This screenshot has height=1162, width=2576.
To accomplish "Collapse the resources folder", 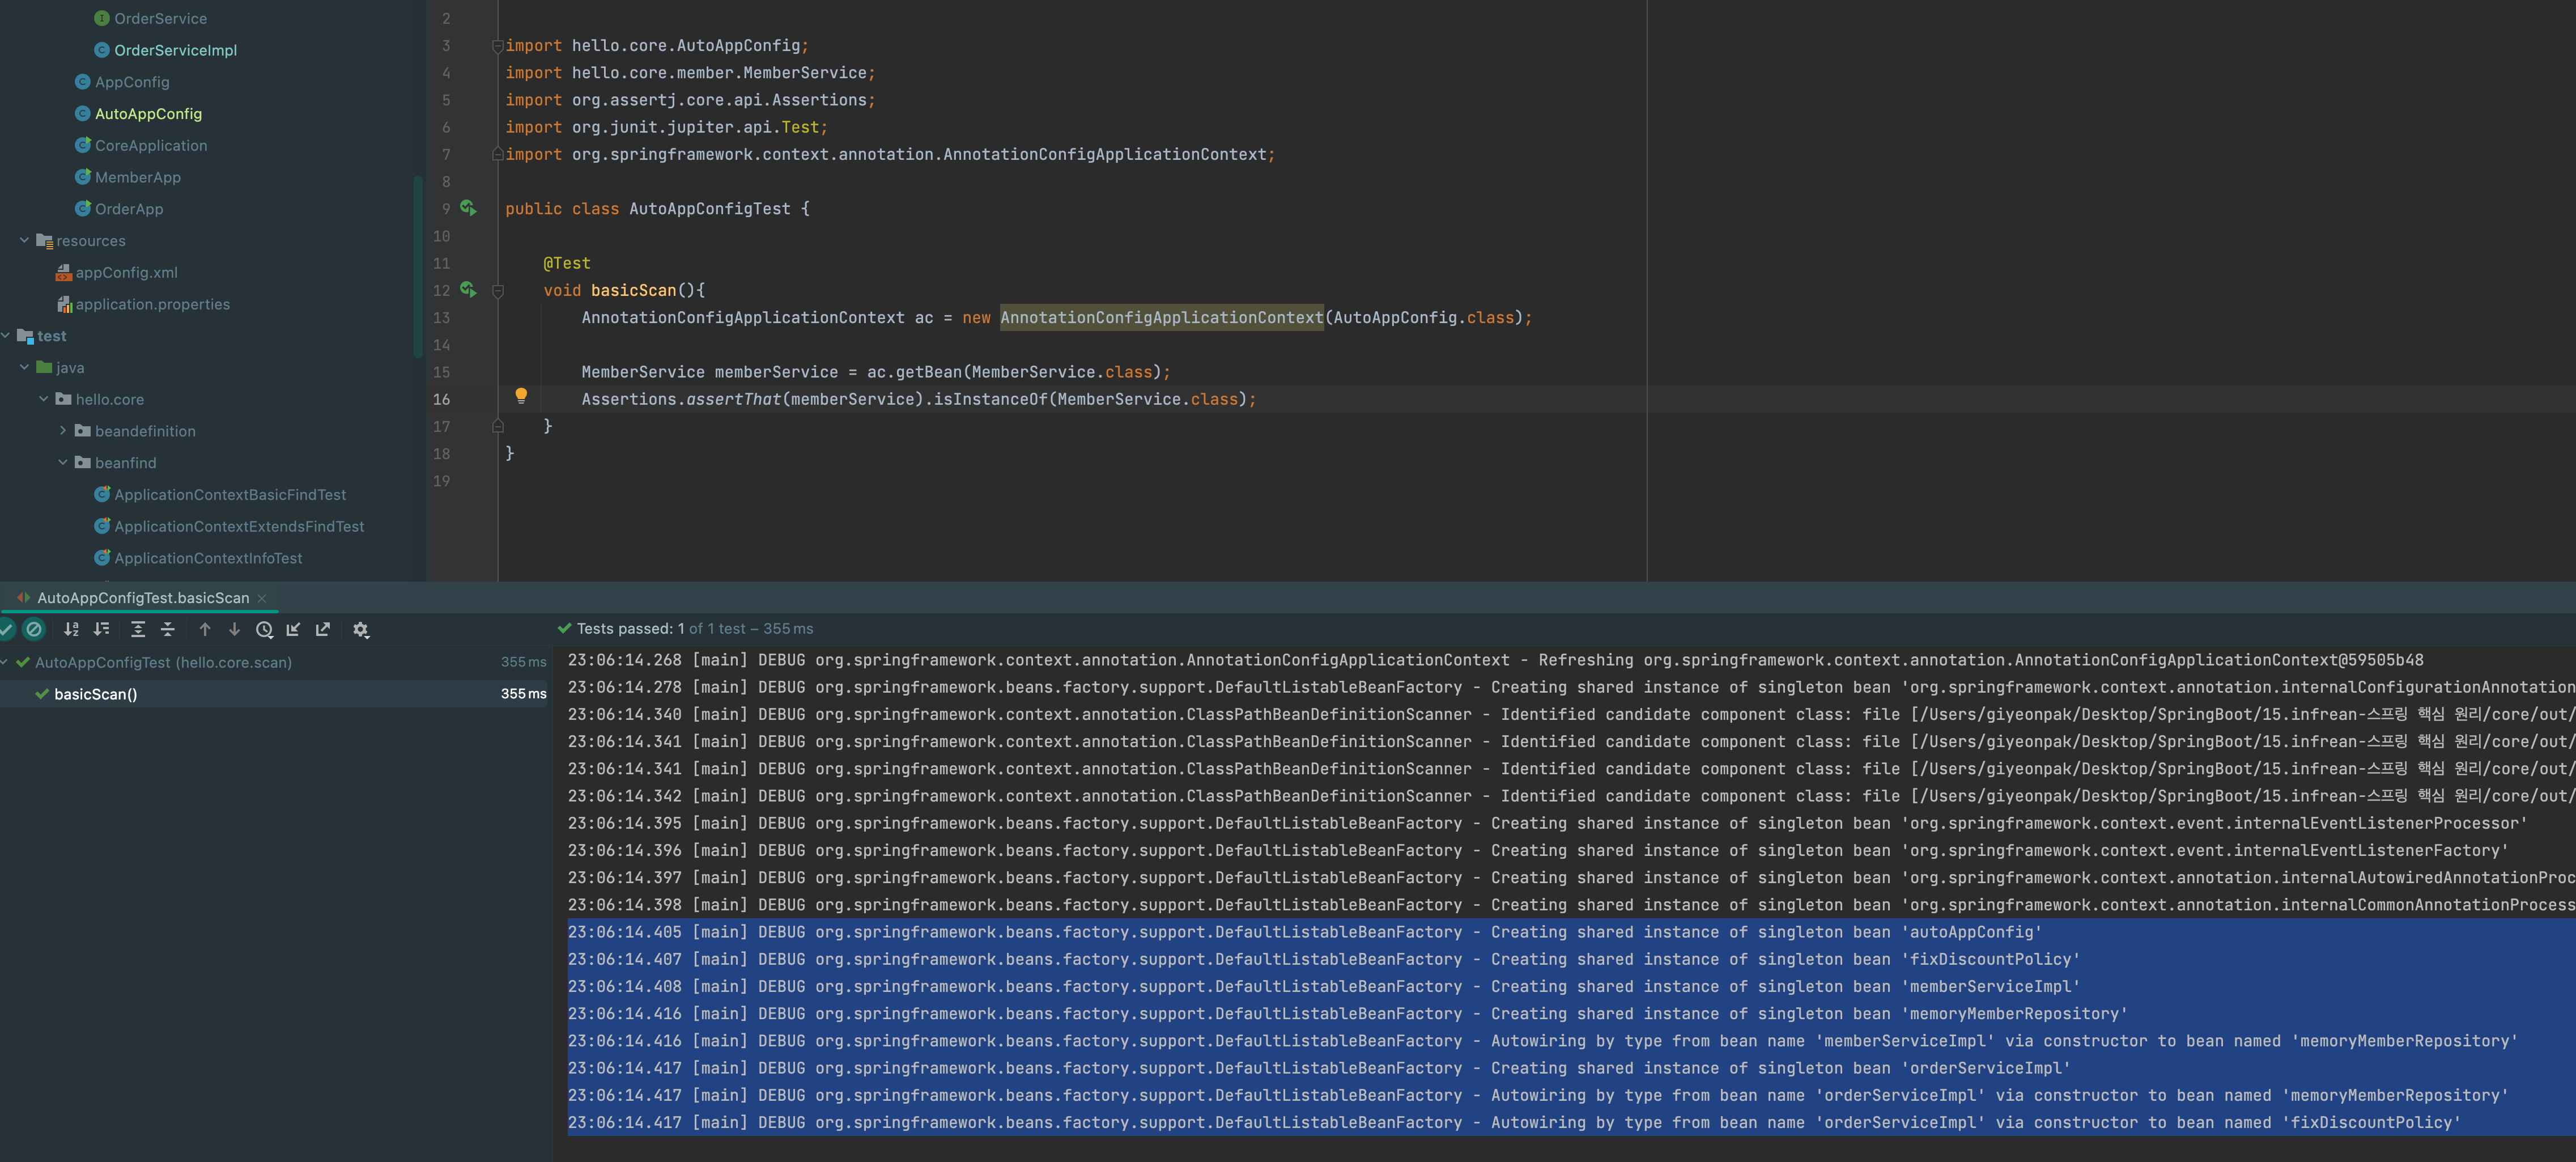I will [24, 240].
